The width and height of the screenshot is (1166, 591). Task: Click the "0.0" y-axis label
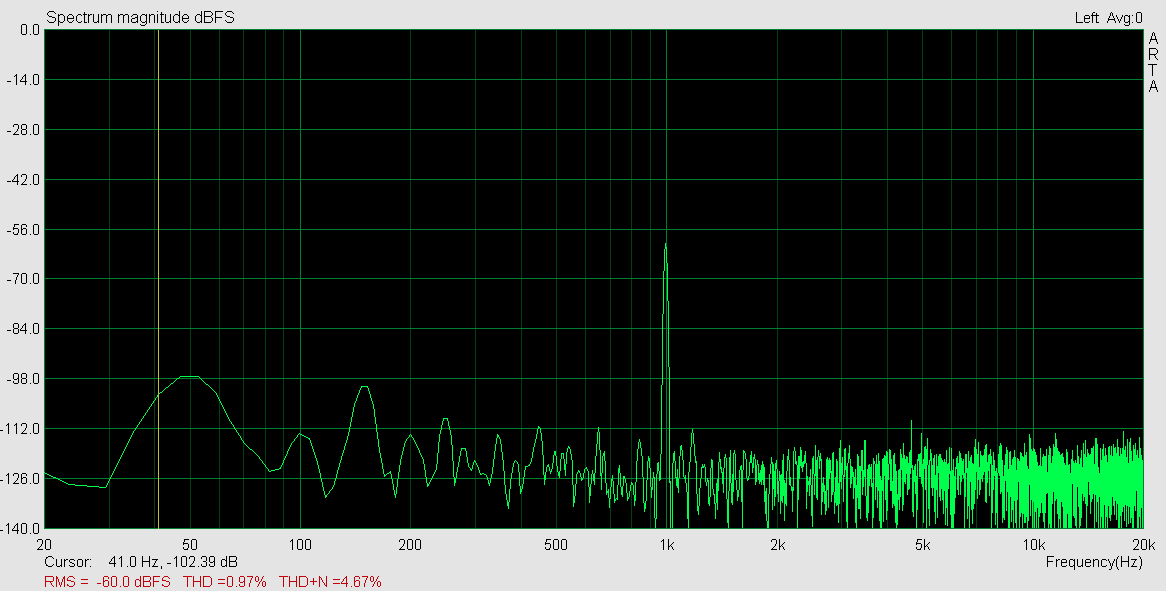[30, 30]
